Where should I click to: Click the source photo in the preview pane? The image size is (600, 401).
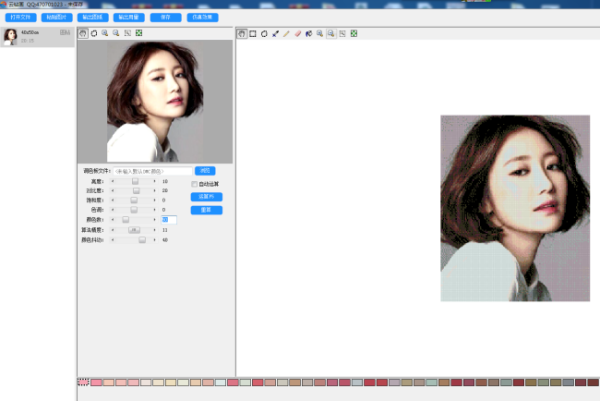155,102
